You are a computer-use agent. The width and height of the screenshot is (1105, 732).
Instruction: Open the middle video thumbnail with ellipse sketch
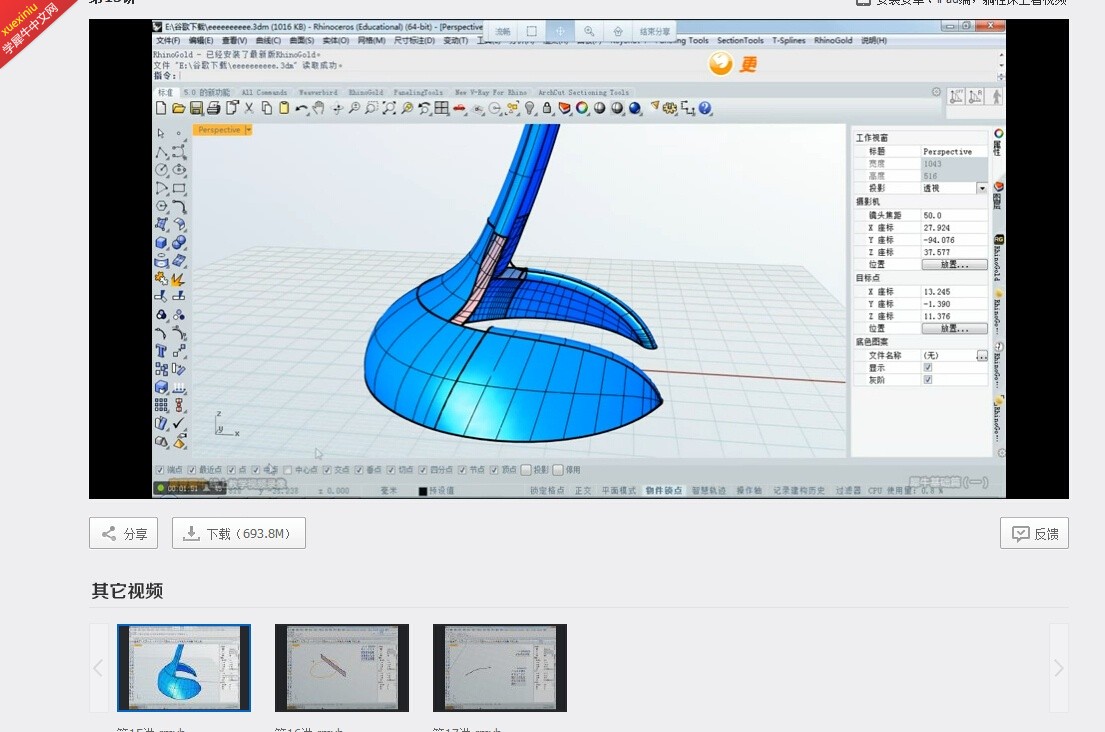pos(342,667)
